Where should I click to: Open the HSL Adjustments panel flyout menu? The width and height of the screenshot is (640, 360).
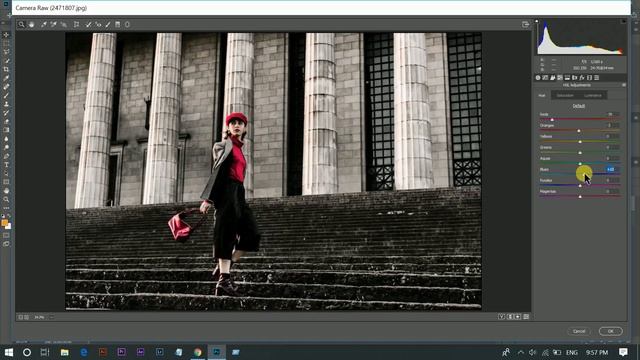(x=624, y=85)
